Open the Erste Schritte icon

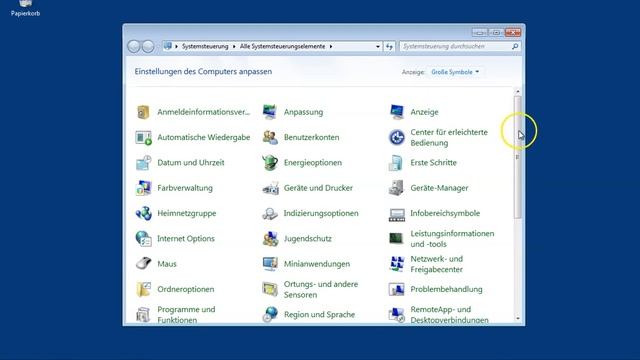396,162
